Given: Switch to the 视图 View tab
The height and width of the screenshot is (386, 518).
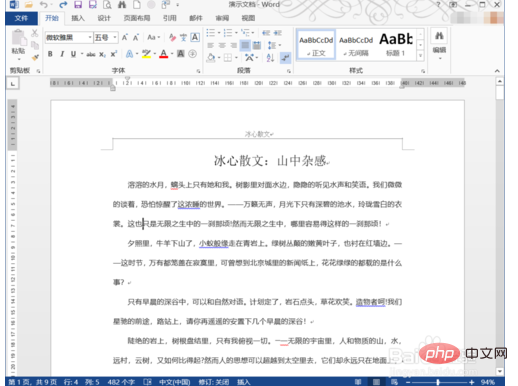Looking at the screenshot, I should click(248, 18).
